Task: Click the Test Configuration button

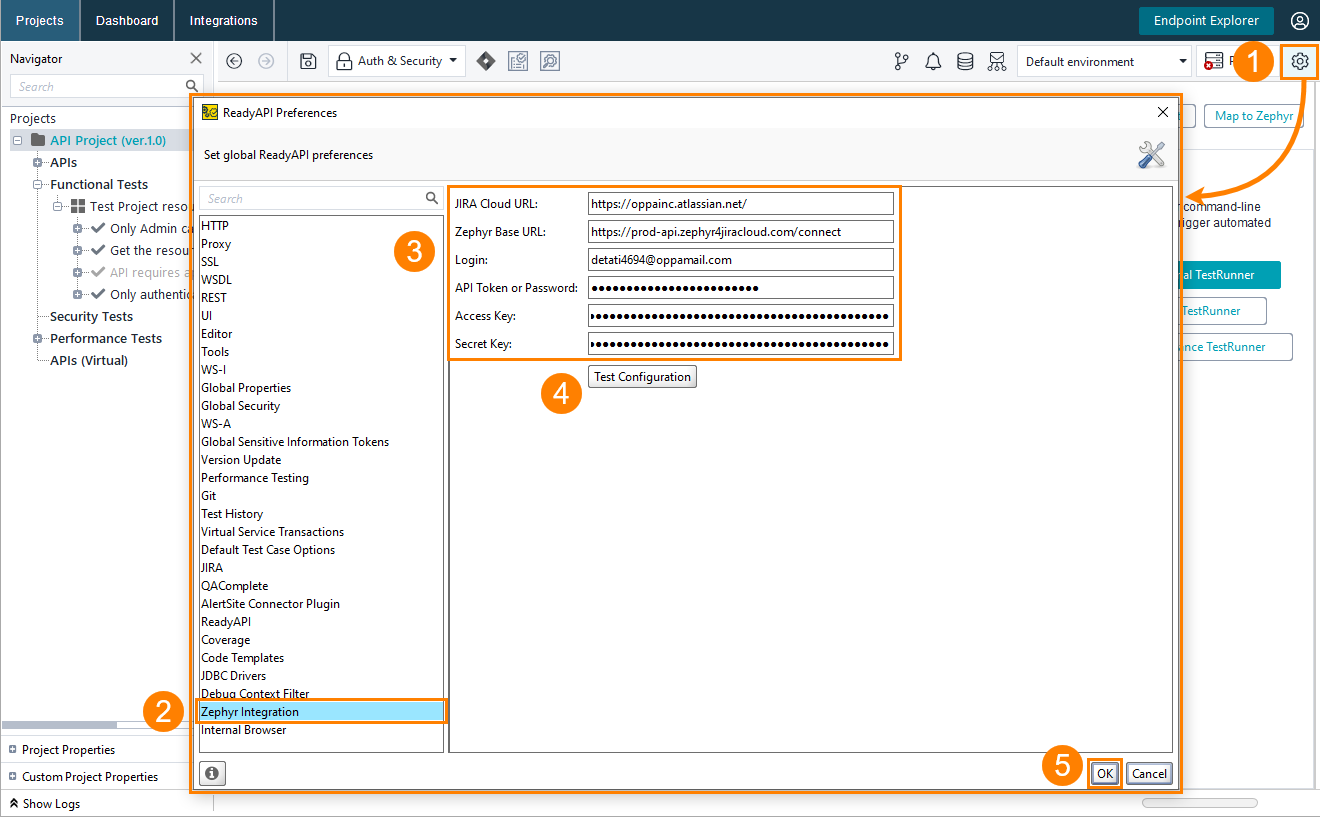Action: [x=642, y=377]
